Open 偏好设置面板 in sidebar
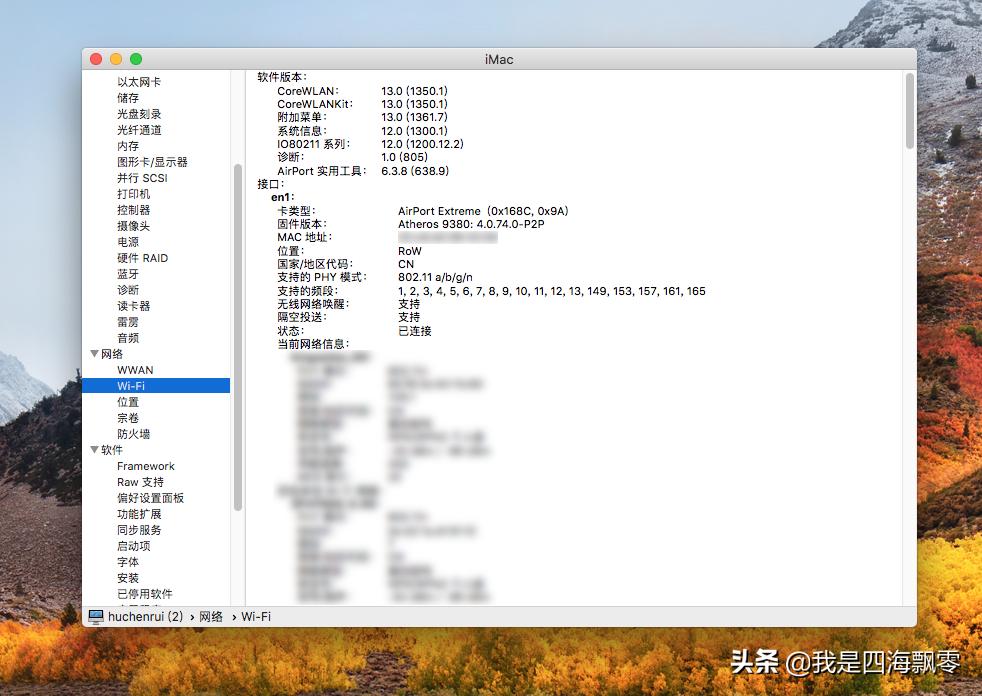This screenshot has width=982, height=696. (x=150, y=498)
